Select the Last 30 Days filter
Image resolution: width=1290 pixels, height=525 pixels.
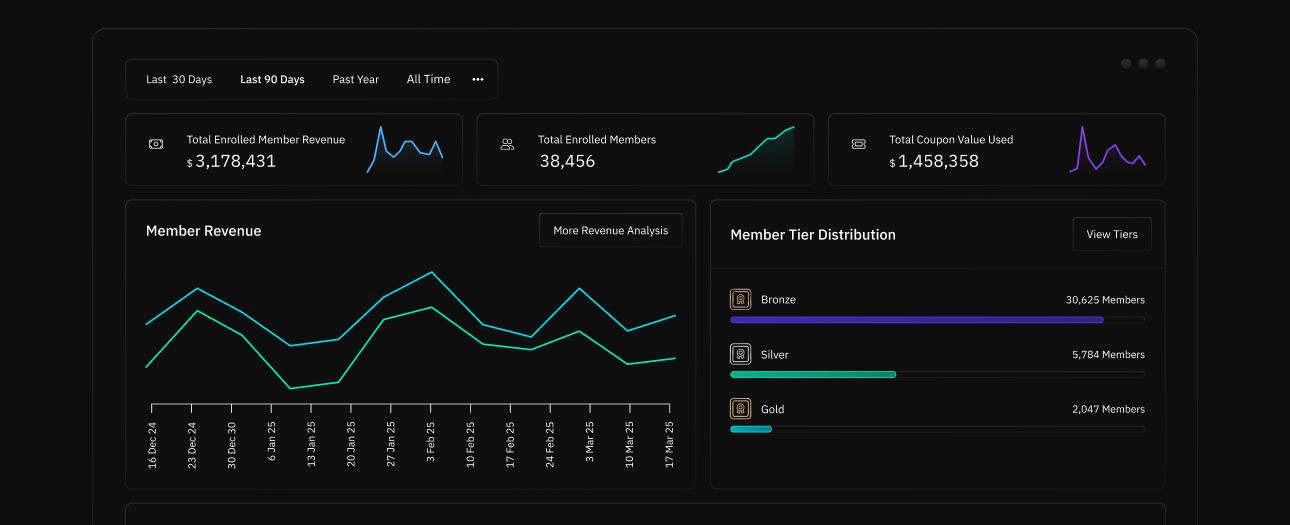point(179,80)
